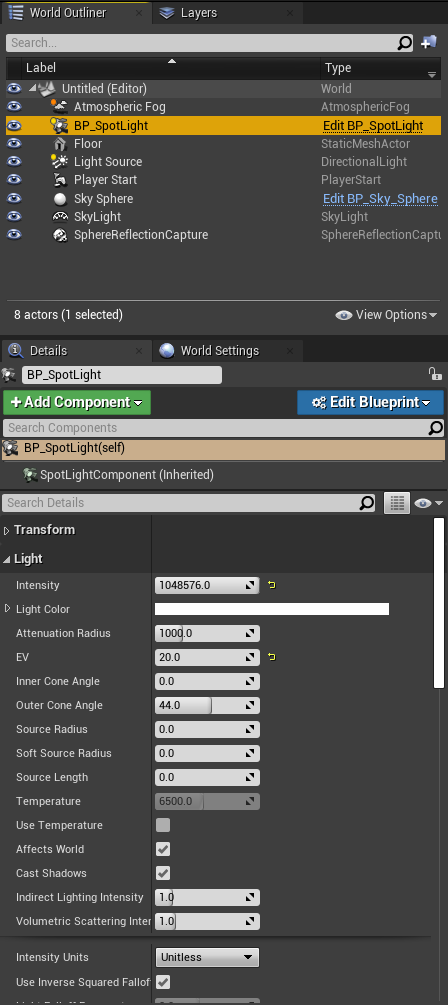Hide the Floor actor with eye icon
The image size is (448, 1005).
13,144
